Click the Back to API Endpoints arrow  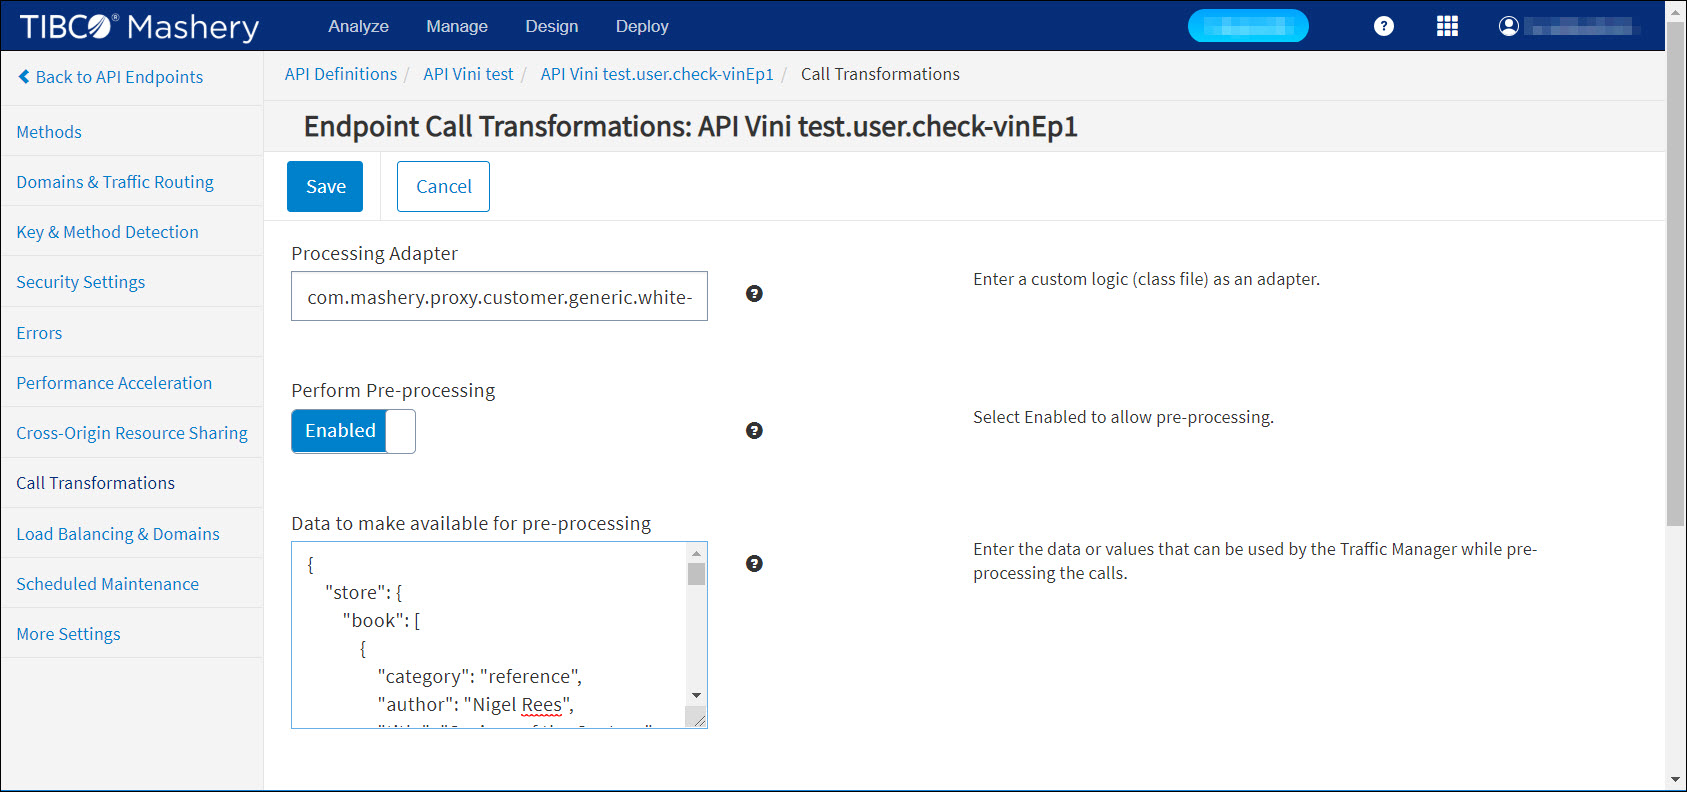tap(25, 77)
